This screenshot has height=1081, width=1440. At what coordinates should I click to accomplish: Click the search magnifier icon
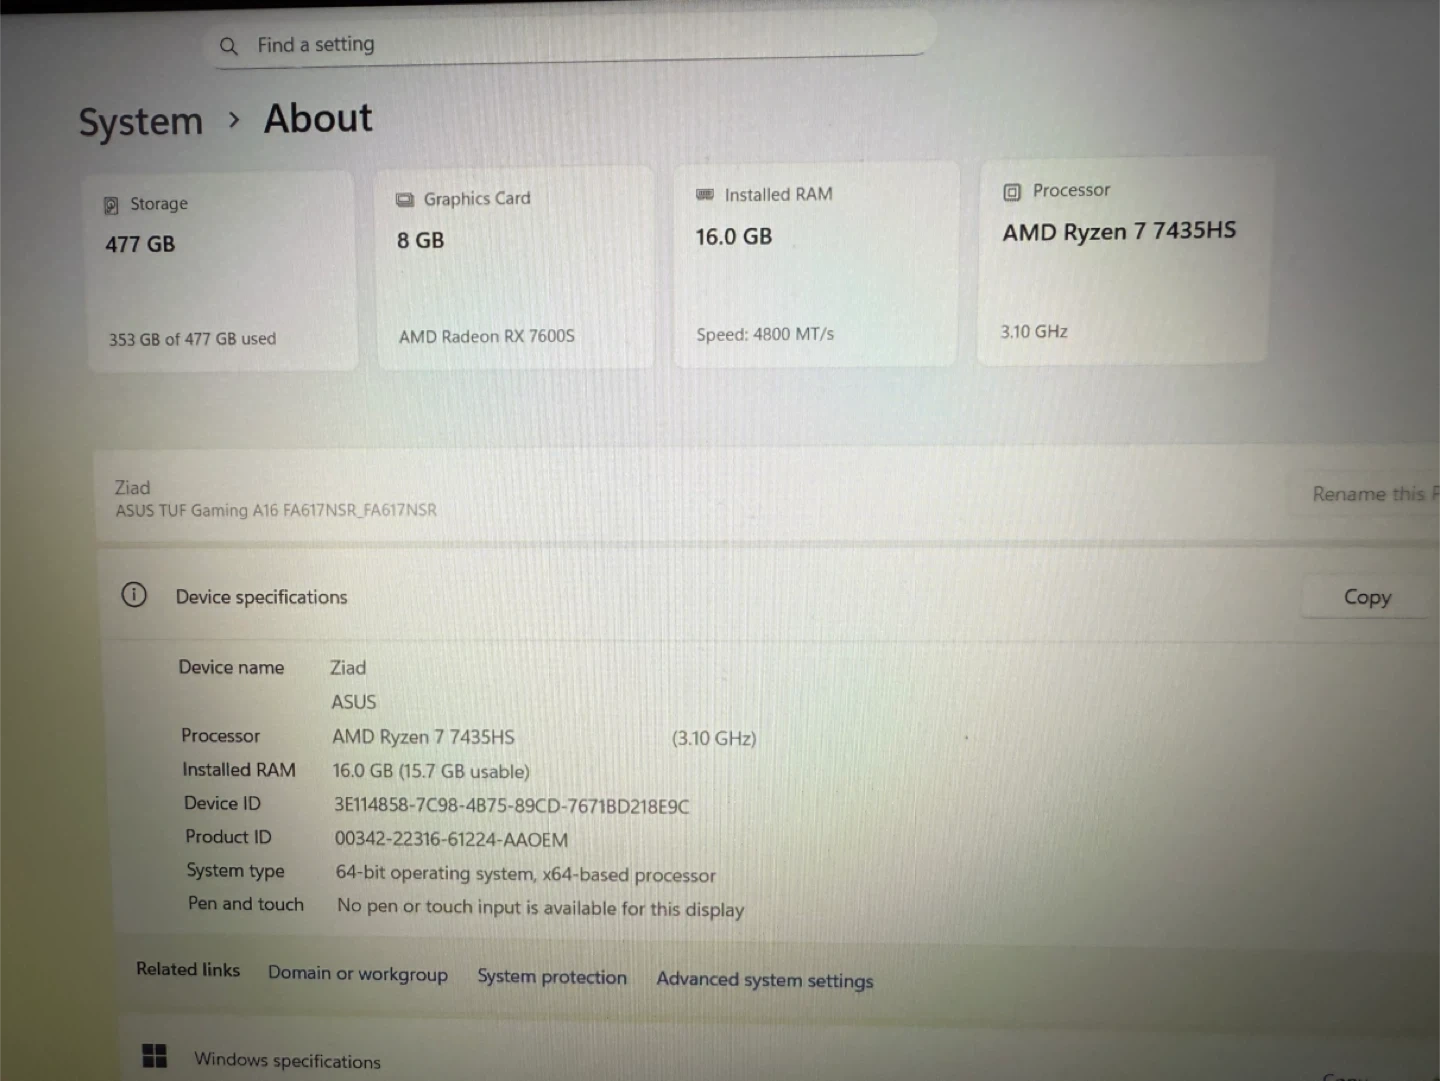(229, 46)
